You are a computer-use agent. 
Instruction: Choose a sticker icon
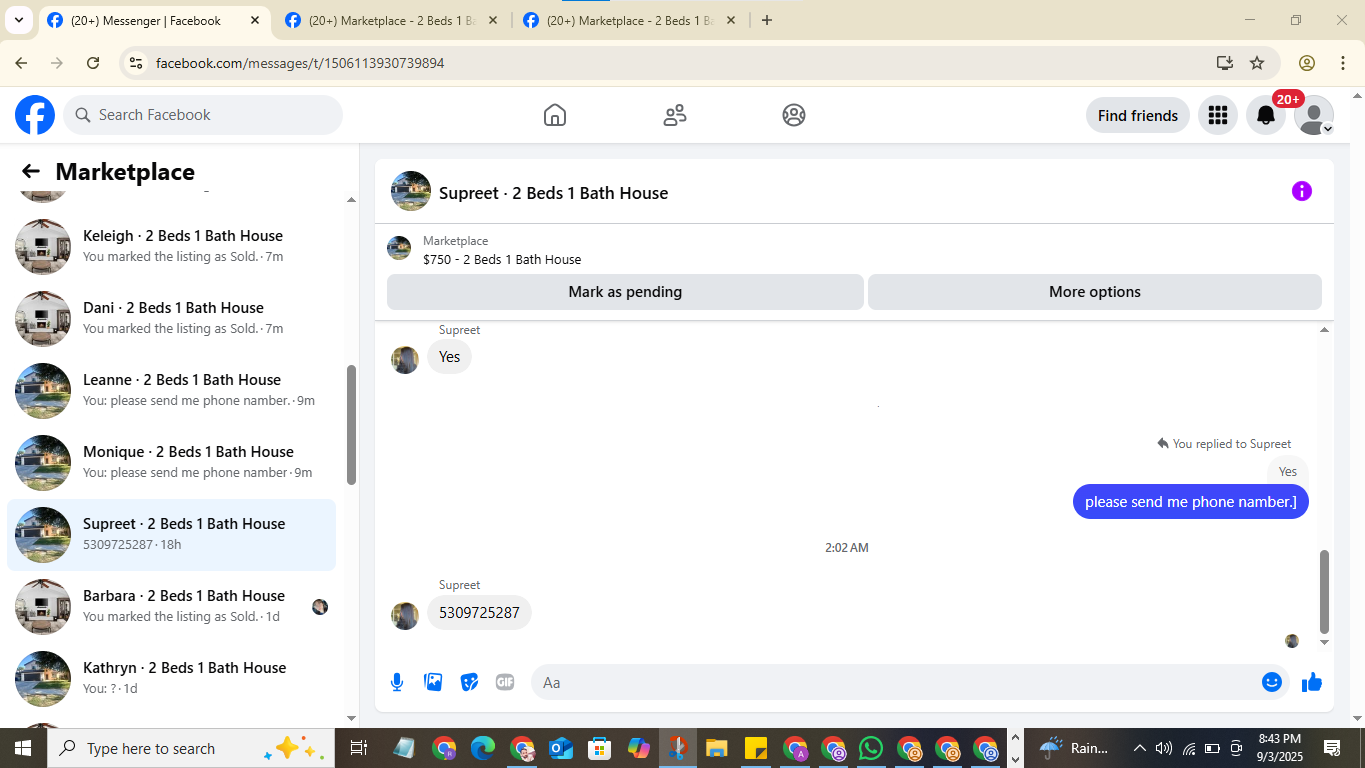tap(469, 682)
